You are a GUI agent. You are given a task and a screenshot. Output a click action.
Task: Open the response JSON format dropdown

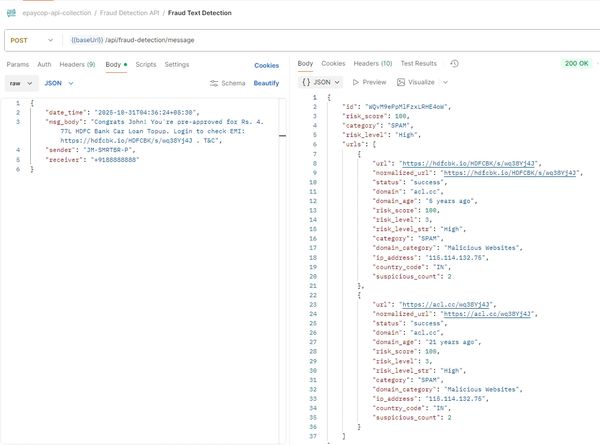320,82
